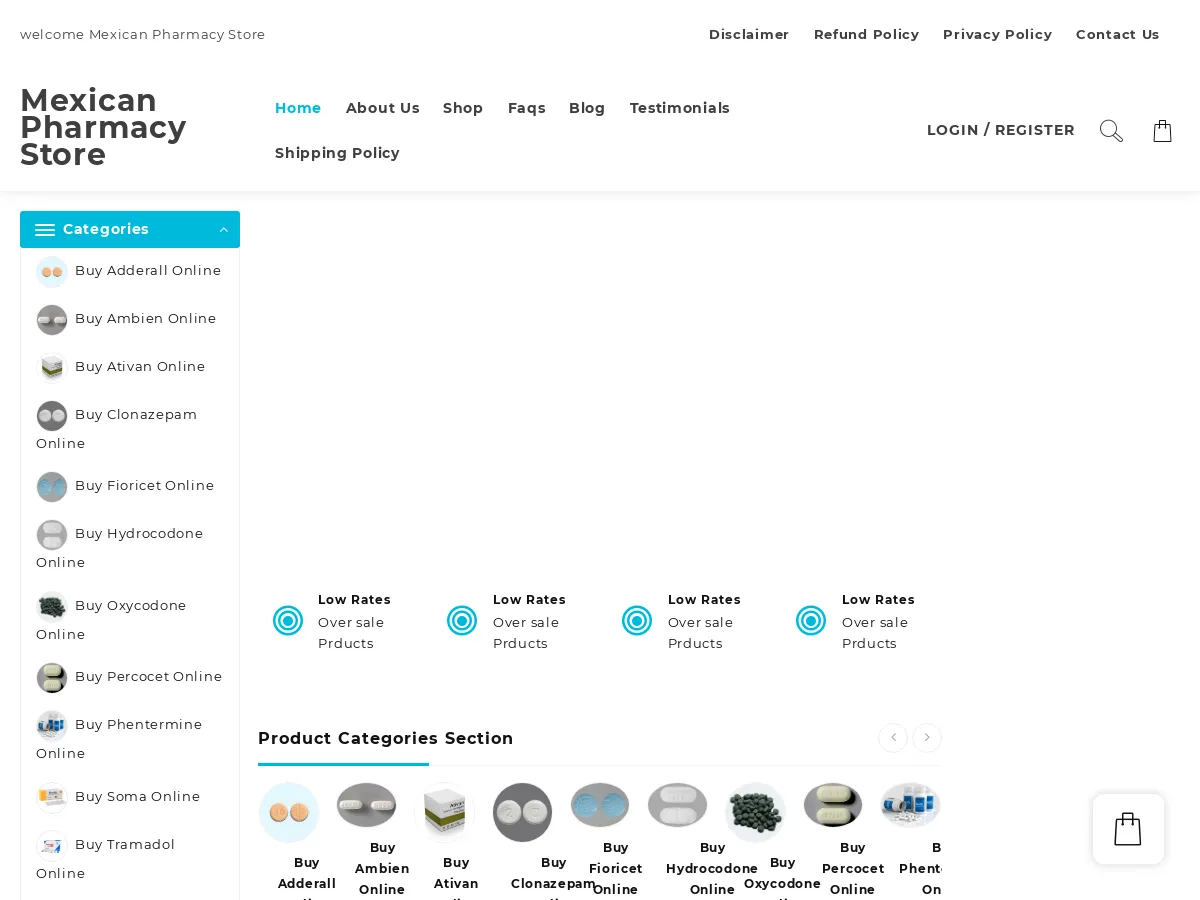Click the Buy Adderall Online pill icon
The height and width of the screenshot is (900, 1200).
point(52,271)
